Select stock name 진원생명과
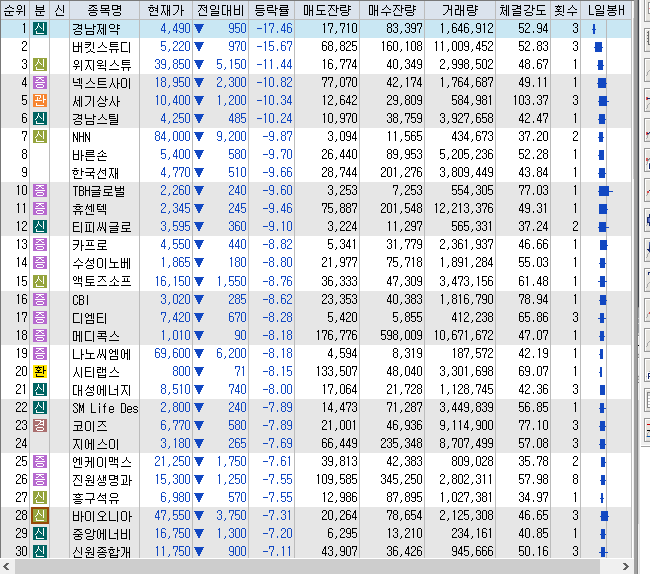Viewport: 650px width, 574px height. pyautogui.click(x=102, y=480)
